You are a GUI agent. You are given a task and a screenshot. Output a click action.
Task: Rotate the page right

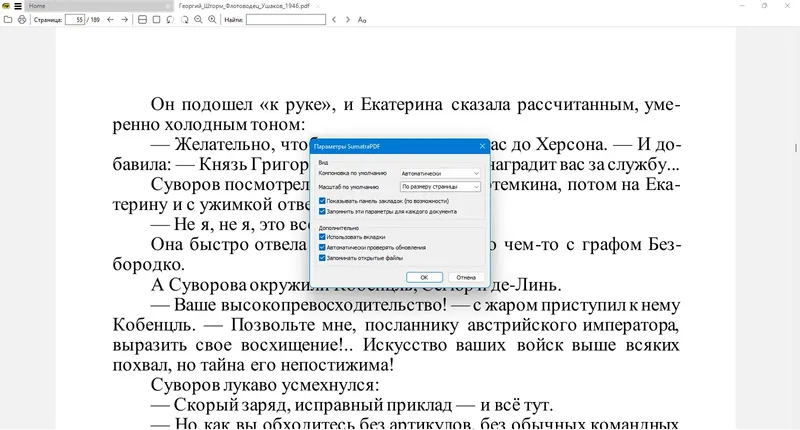[184, 20]
